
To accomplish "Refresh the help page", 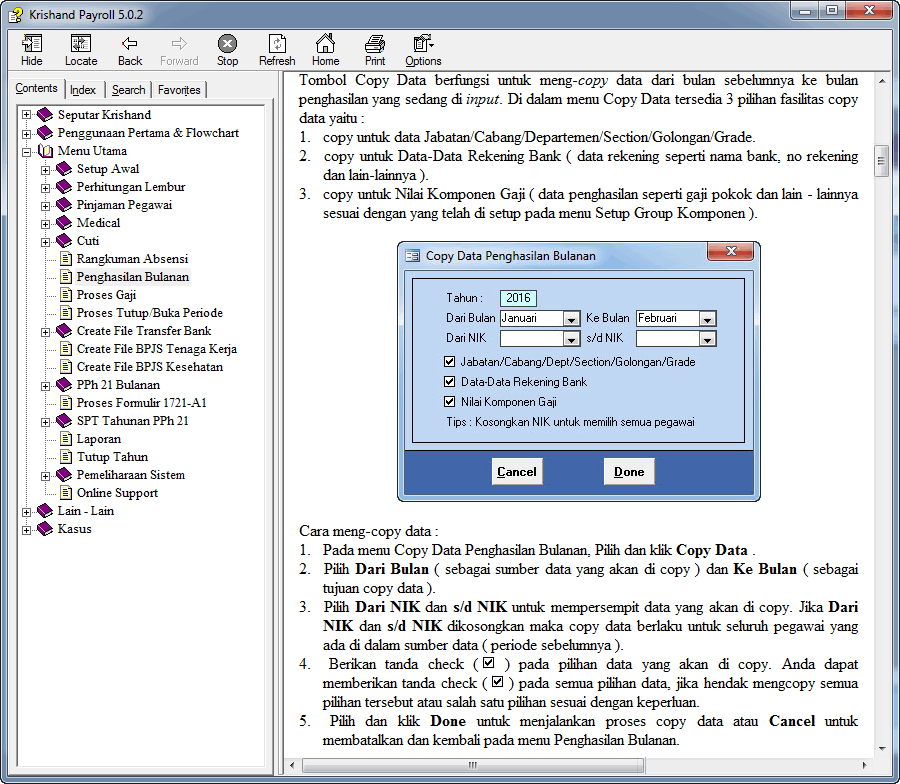I will point(277,49).
